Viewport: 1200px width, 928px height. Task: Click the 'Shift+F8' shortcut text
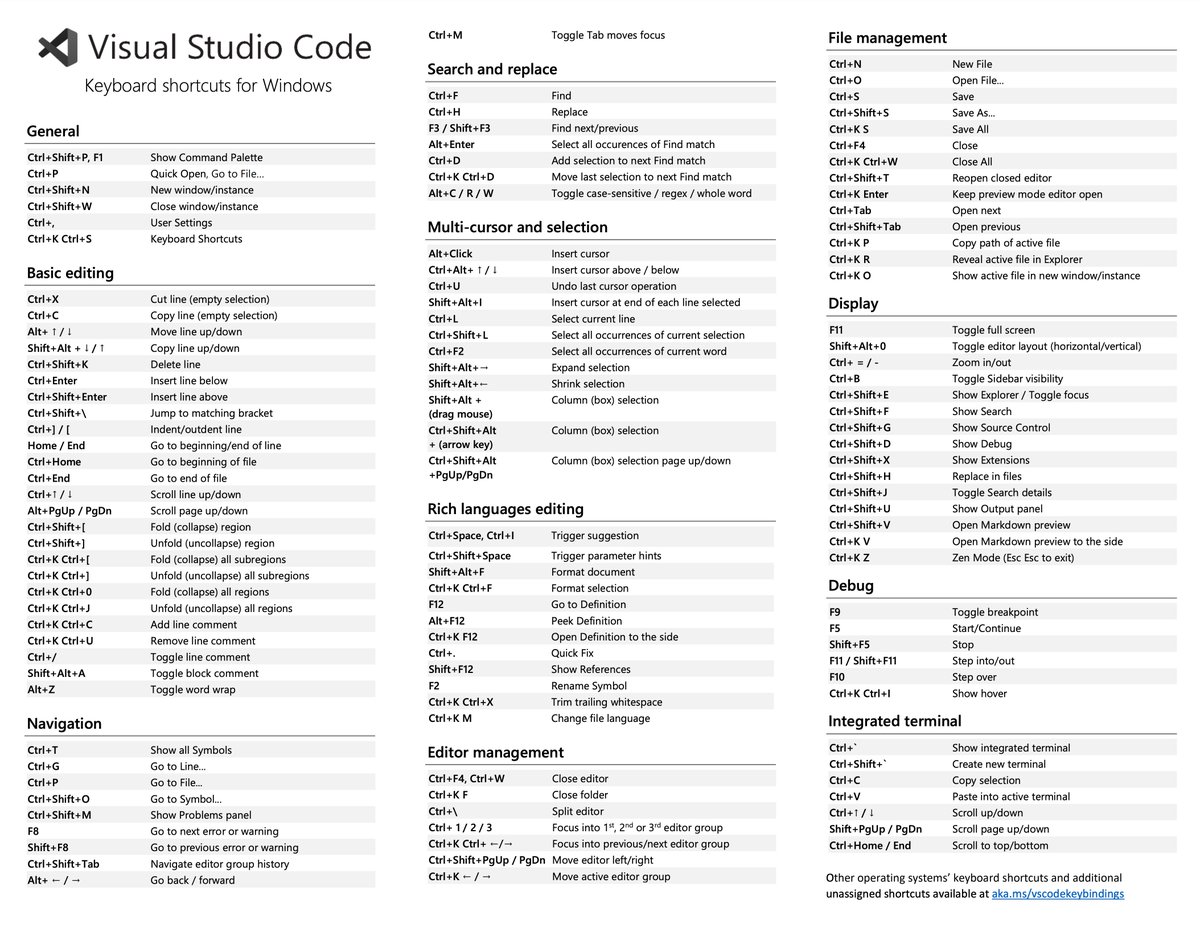(x=48, y=847)
